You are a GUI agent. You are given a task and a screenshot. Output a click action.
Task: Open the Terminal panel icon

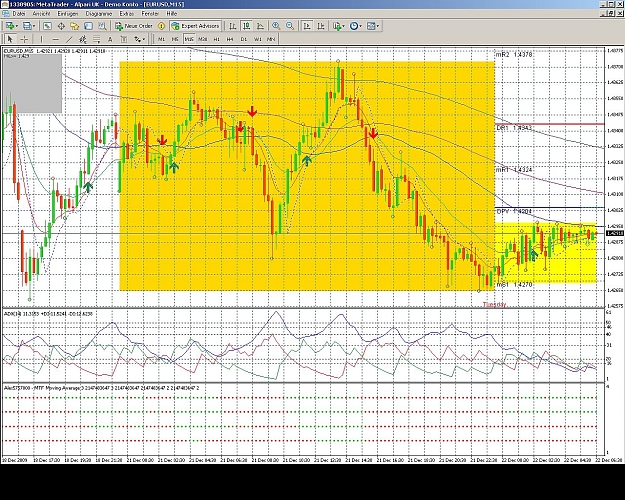click(x=88, y=26)
